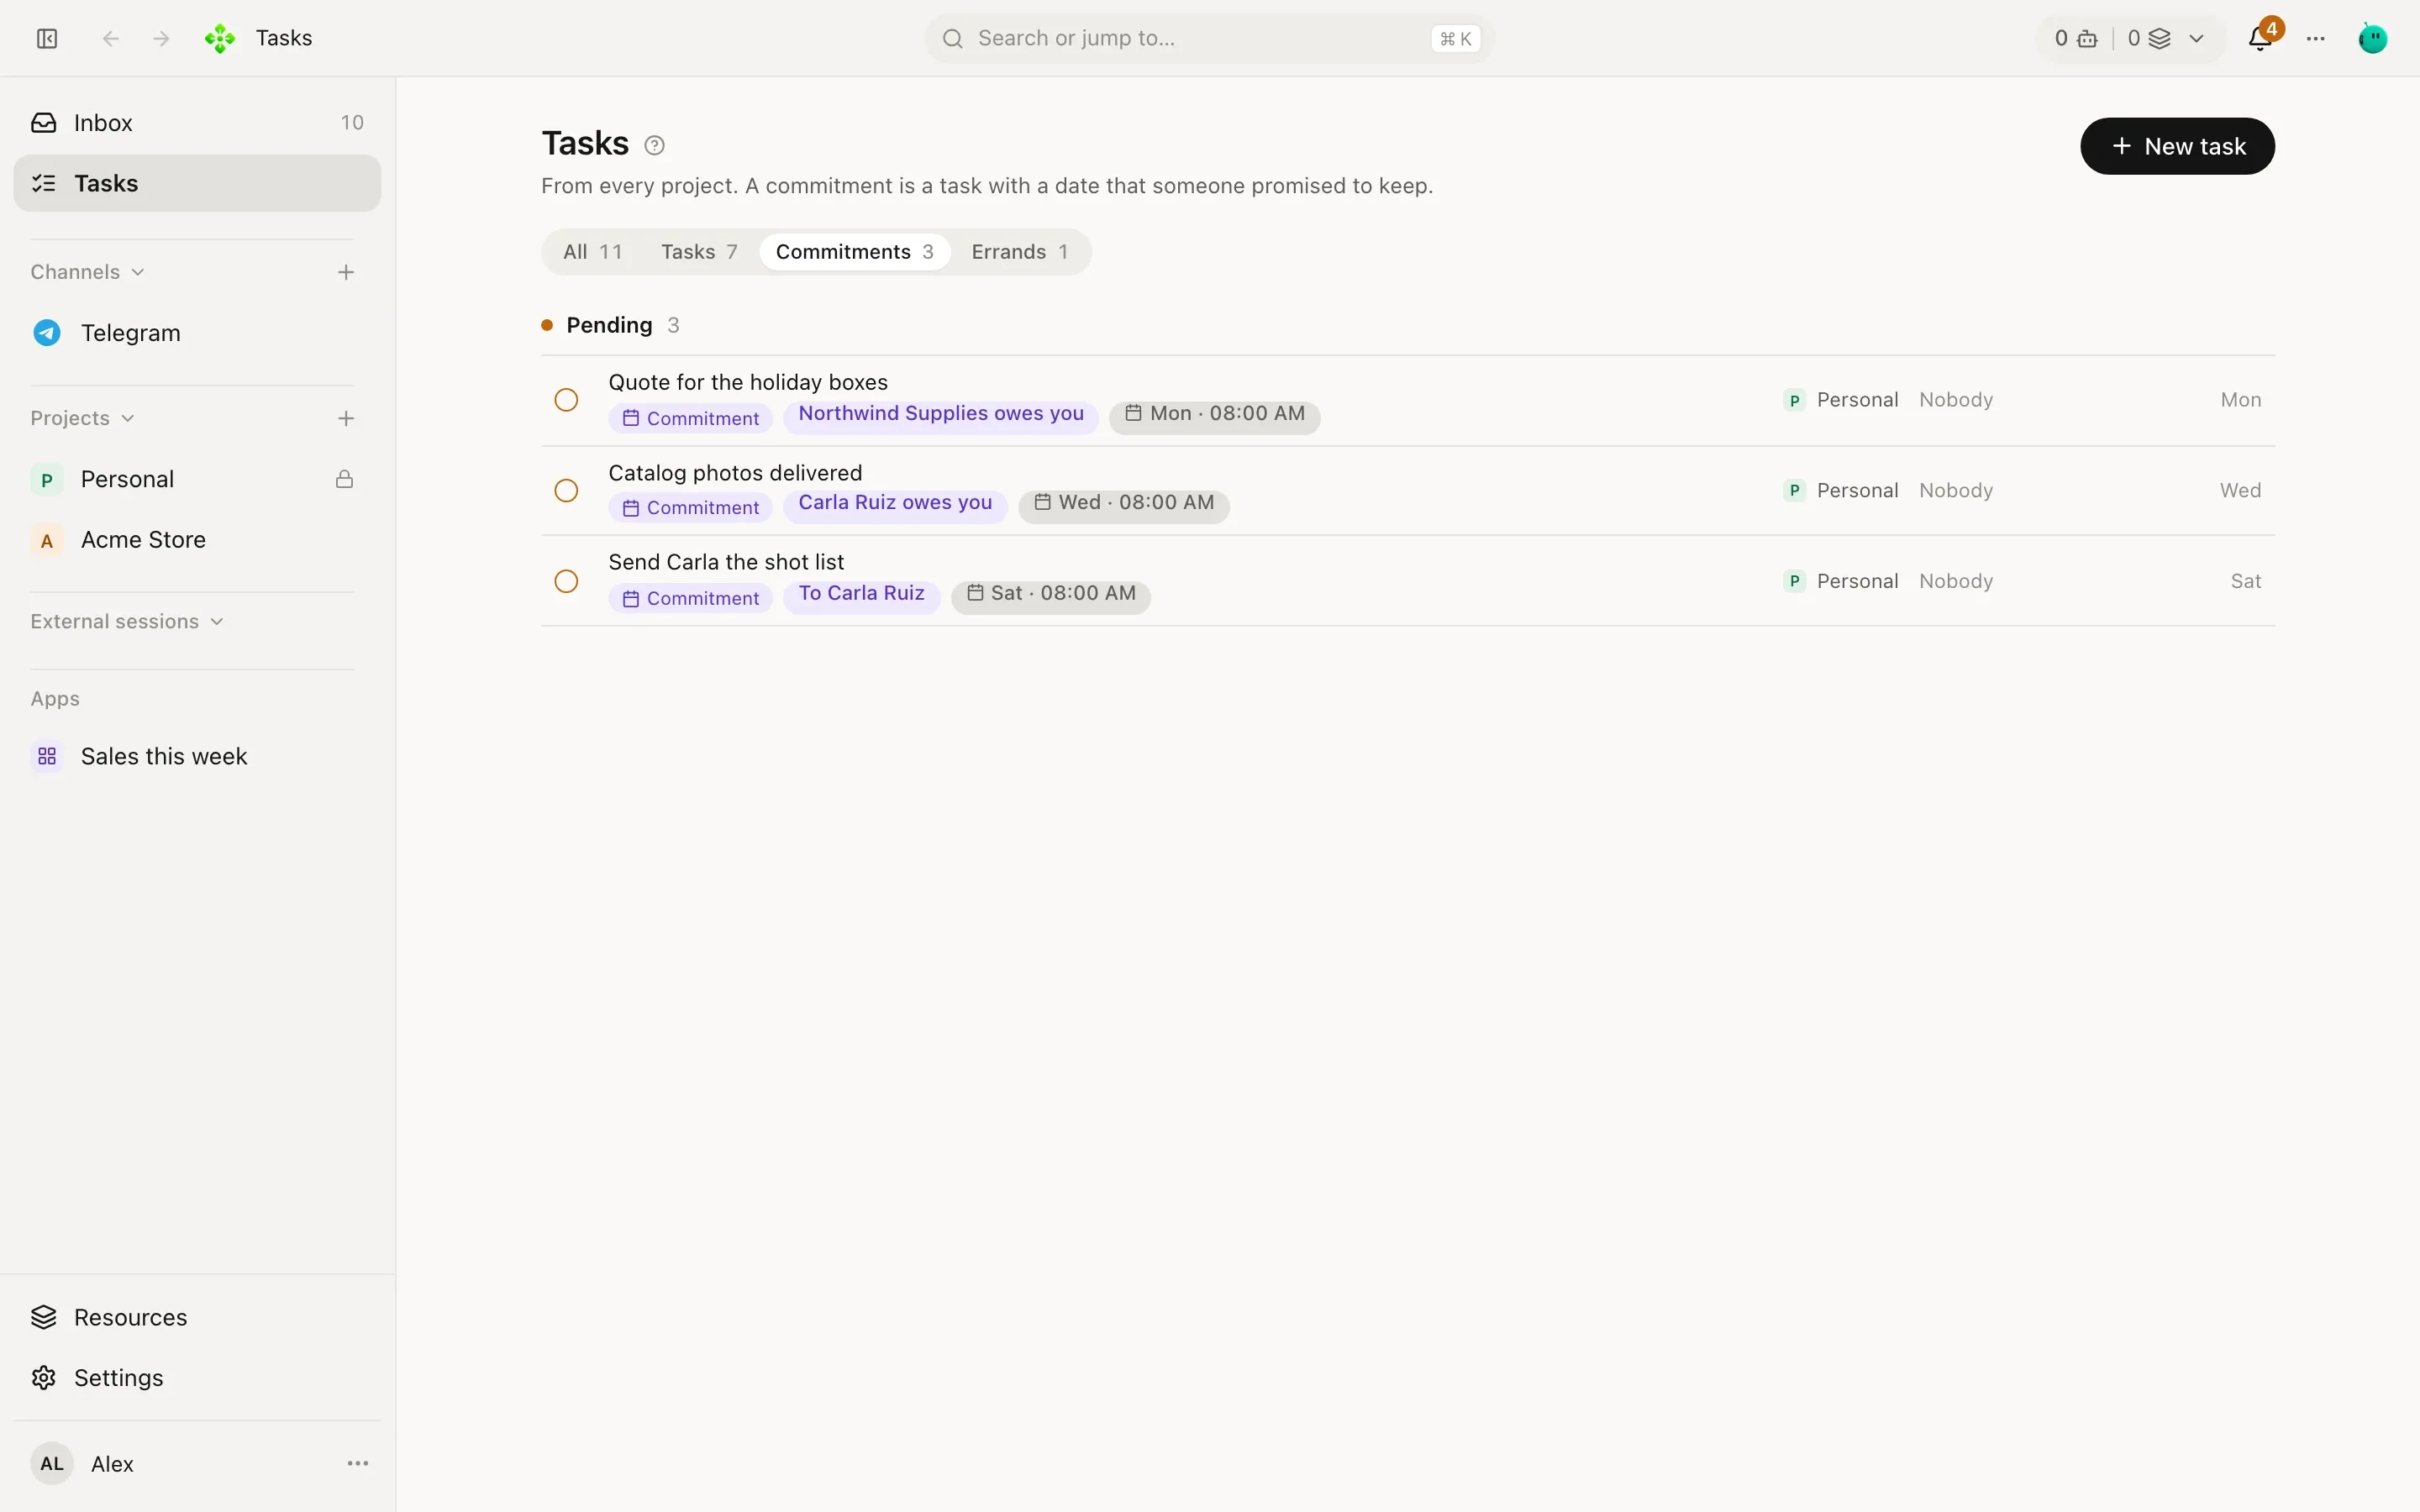
Task: Click Nobody assignee on Catalog photos row
Action: (1956, 490)
